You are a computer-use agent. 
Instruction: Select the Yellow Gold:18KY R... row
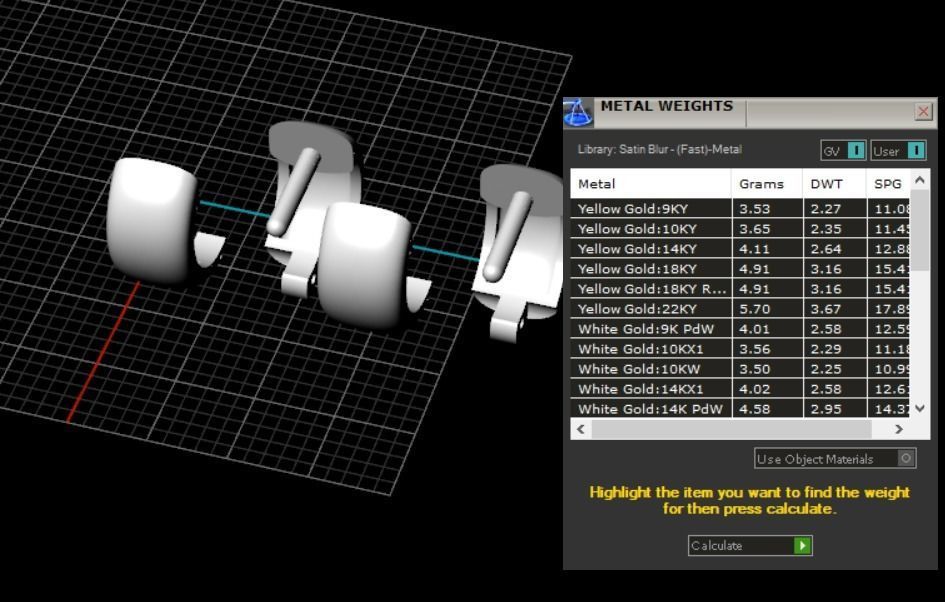click(x=741, y=289)
